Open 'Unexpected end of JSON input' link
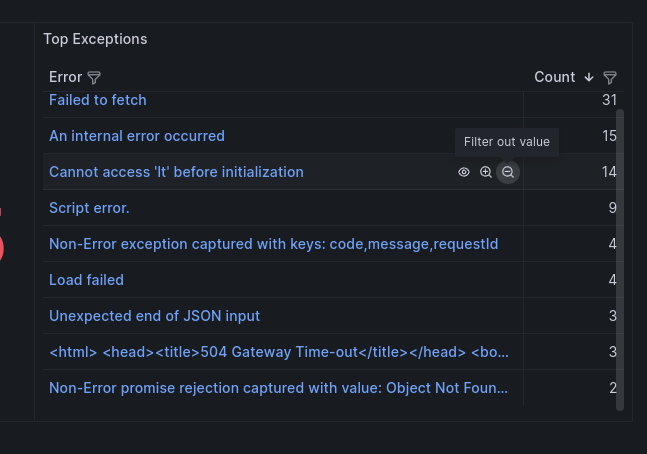 [154, 316]
